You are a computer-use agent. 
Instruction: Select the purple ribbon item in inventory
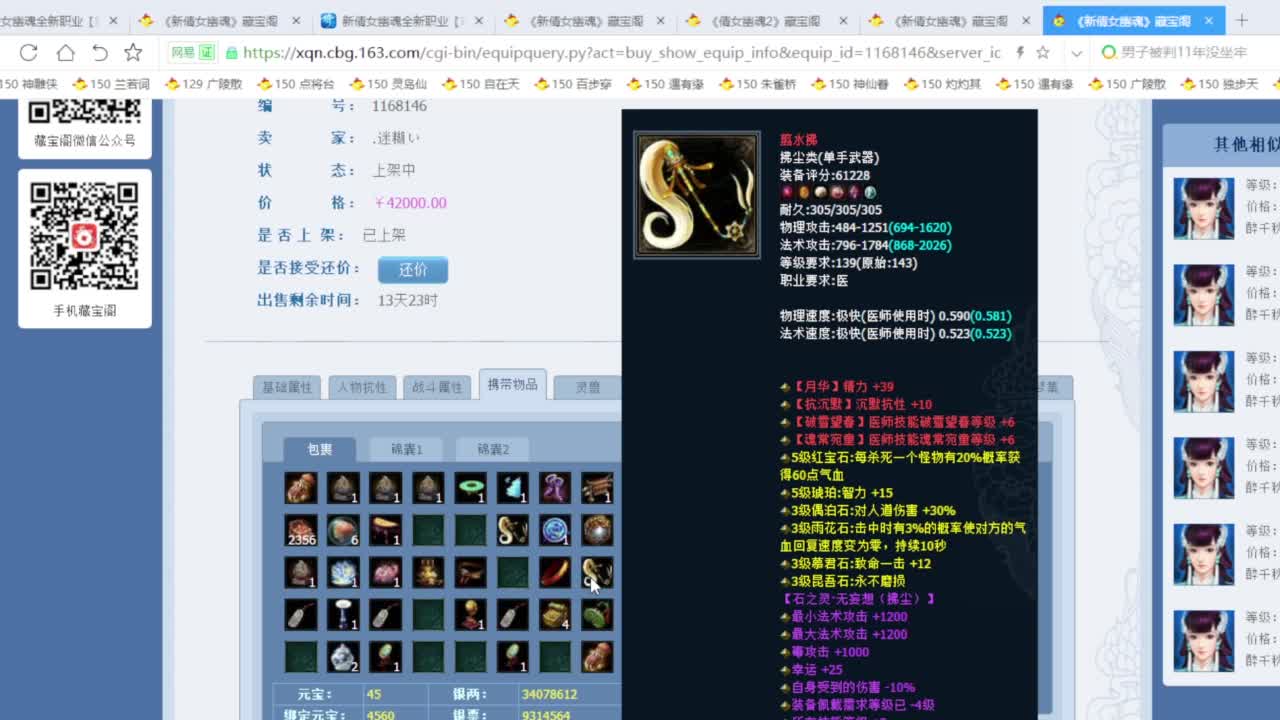pyautogui.click(x=555, y=487)
